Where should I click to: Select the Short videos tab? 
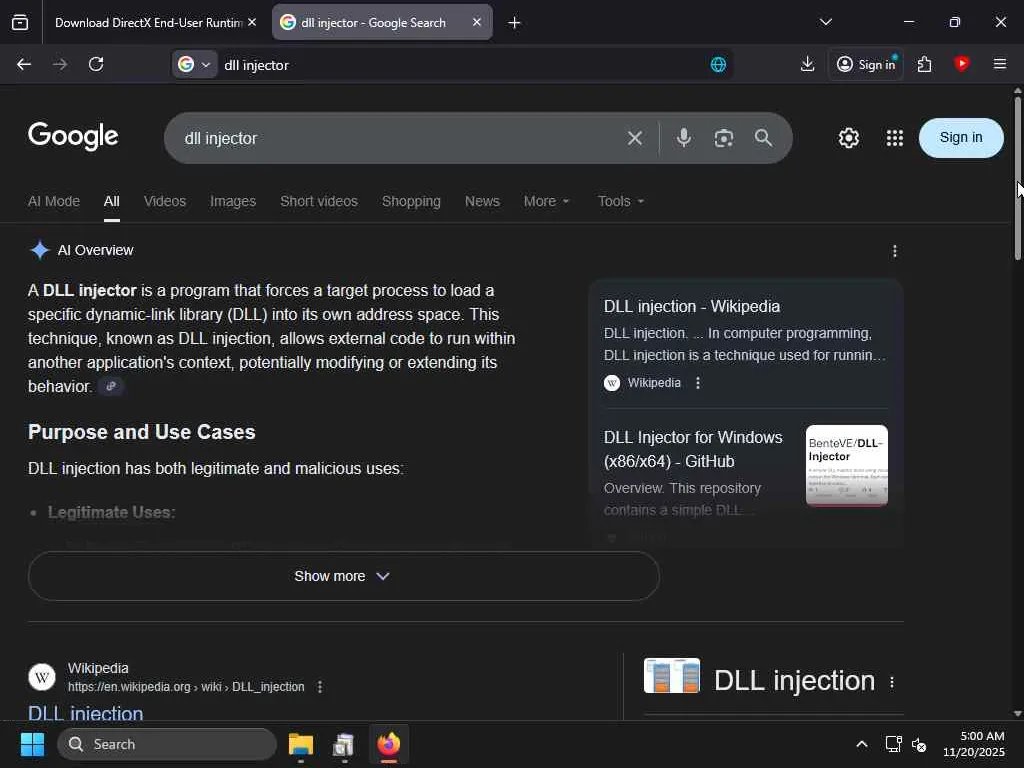tap(319, 201)
